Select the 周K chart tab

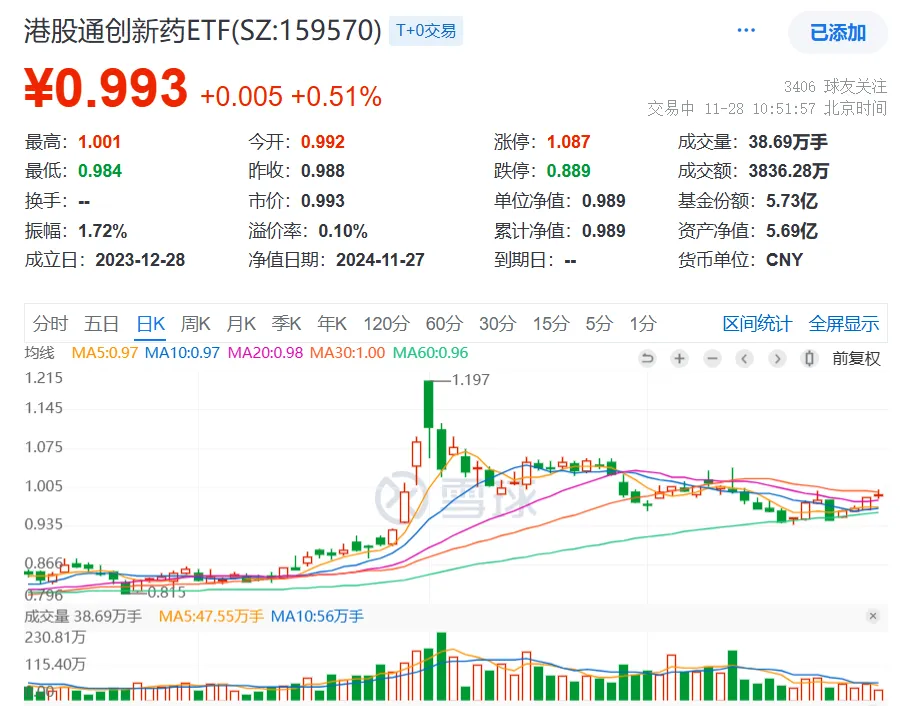click(196, 323)
